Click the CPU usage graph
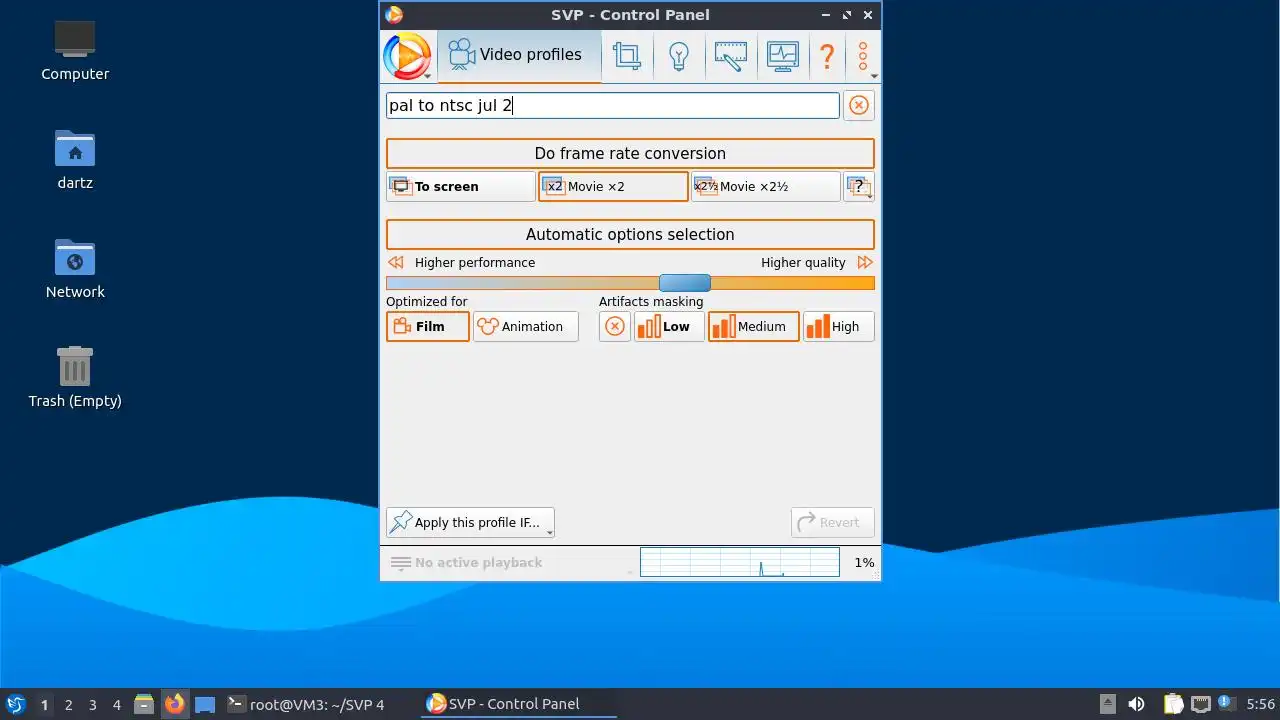 coord(740,562)
